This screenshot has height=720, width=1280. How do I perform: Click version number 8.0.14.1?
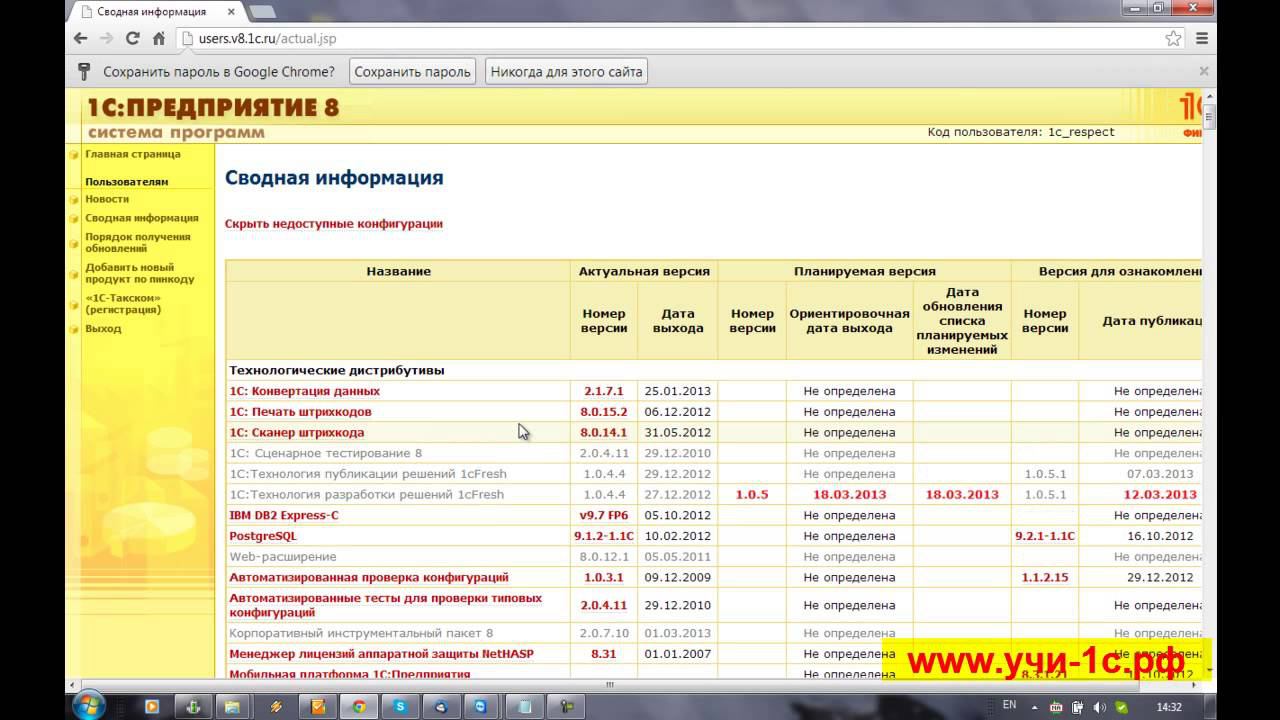coord(604,433)
